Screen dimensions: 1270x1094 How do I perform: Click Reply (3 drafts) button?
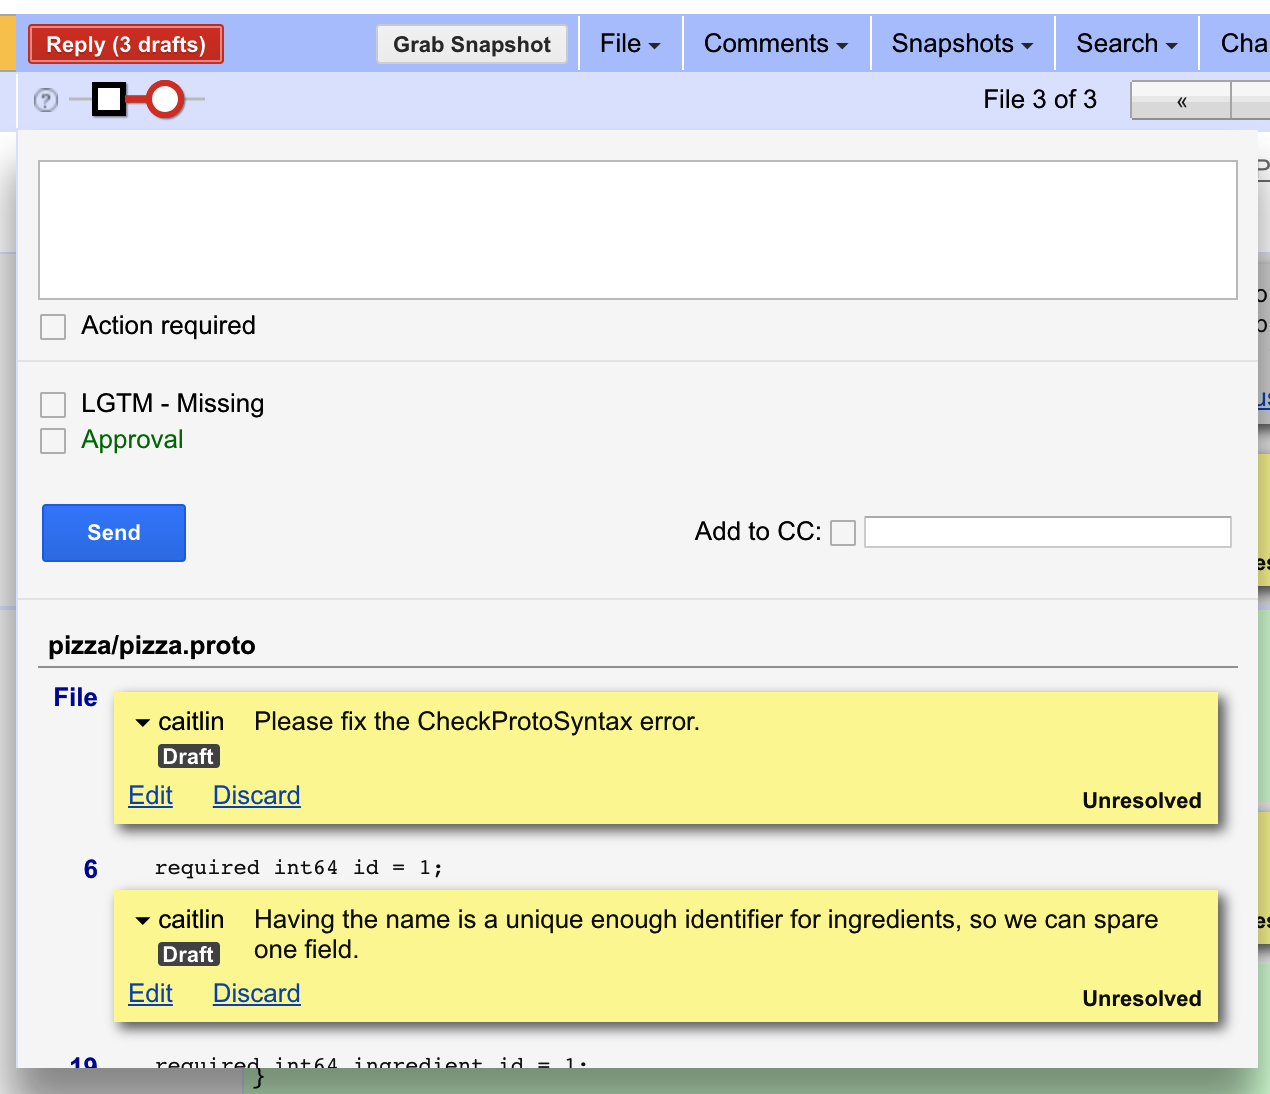point(126,45)
